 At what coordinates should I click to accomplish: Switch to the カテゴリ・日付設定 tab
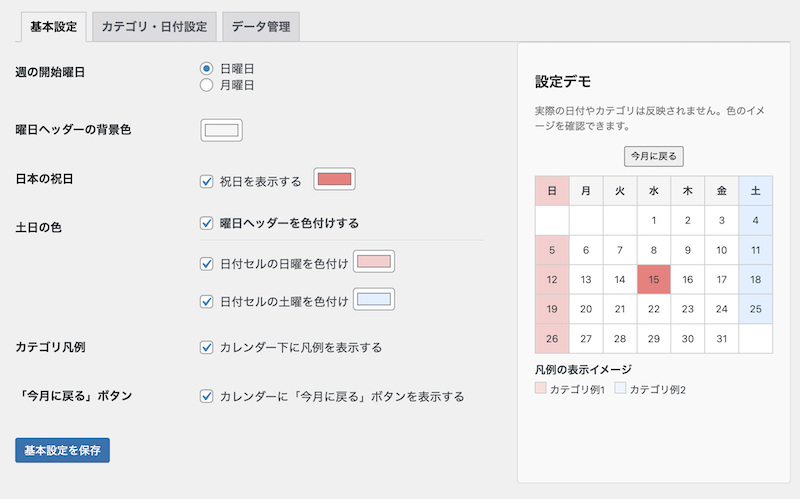(x=154, y=27)
